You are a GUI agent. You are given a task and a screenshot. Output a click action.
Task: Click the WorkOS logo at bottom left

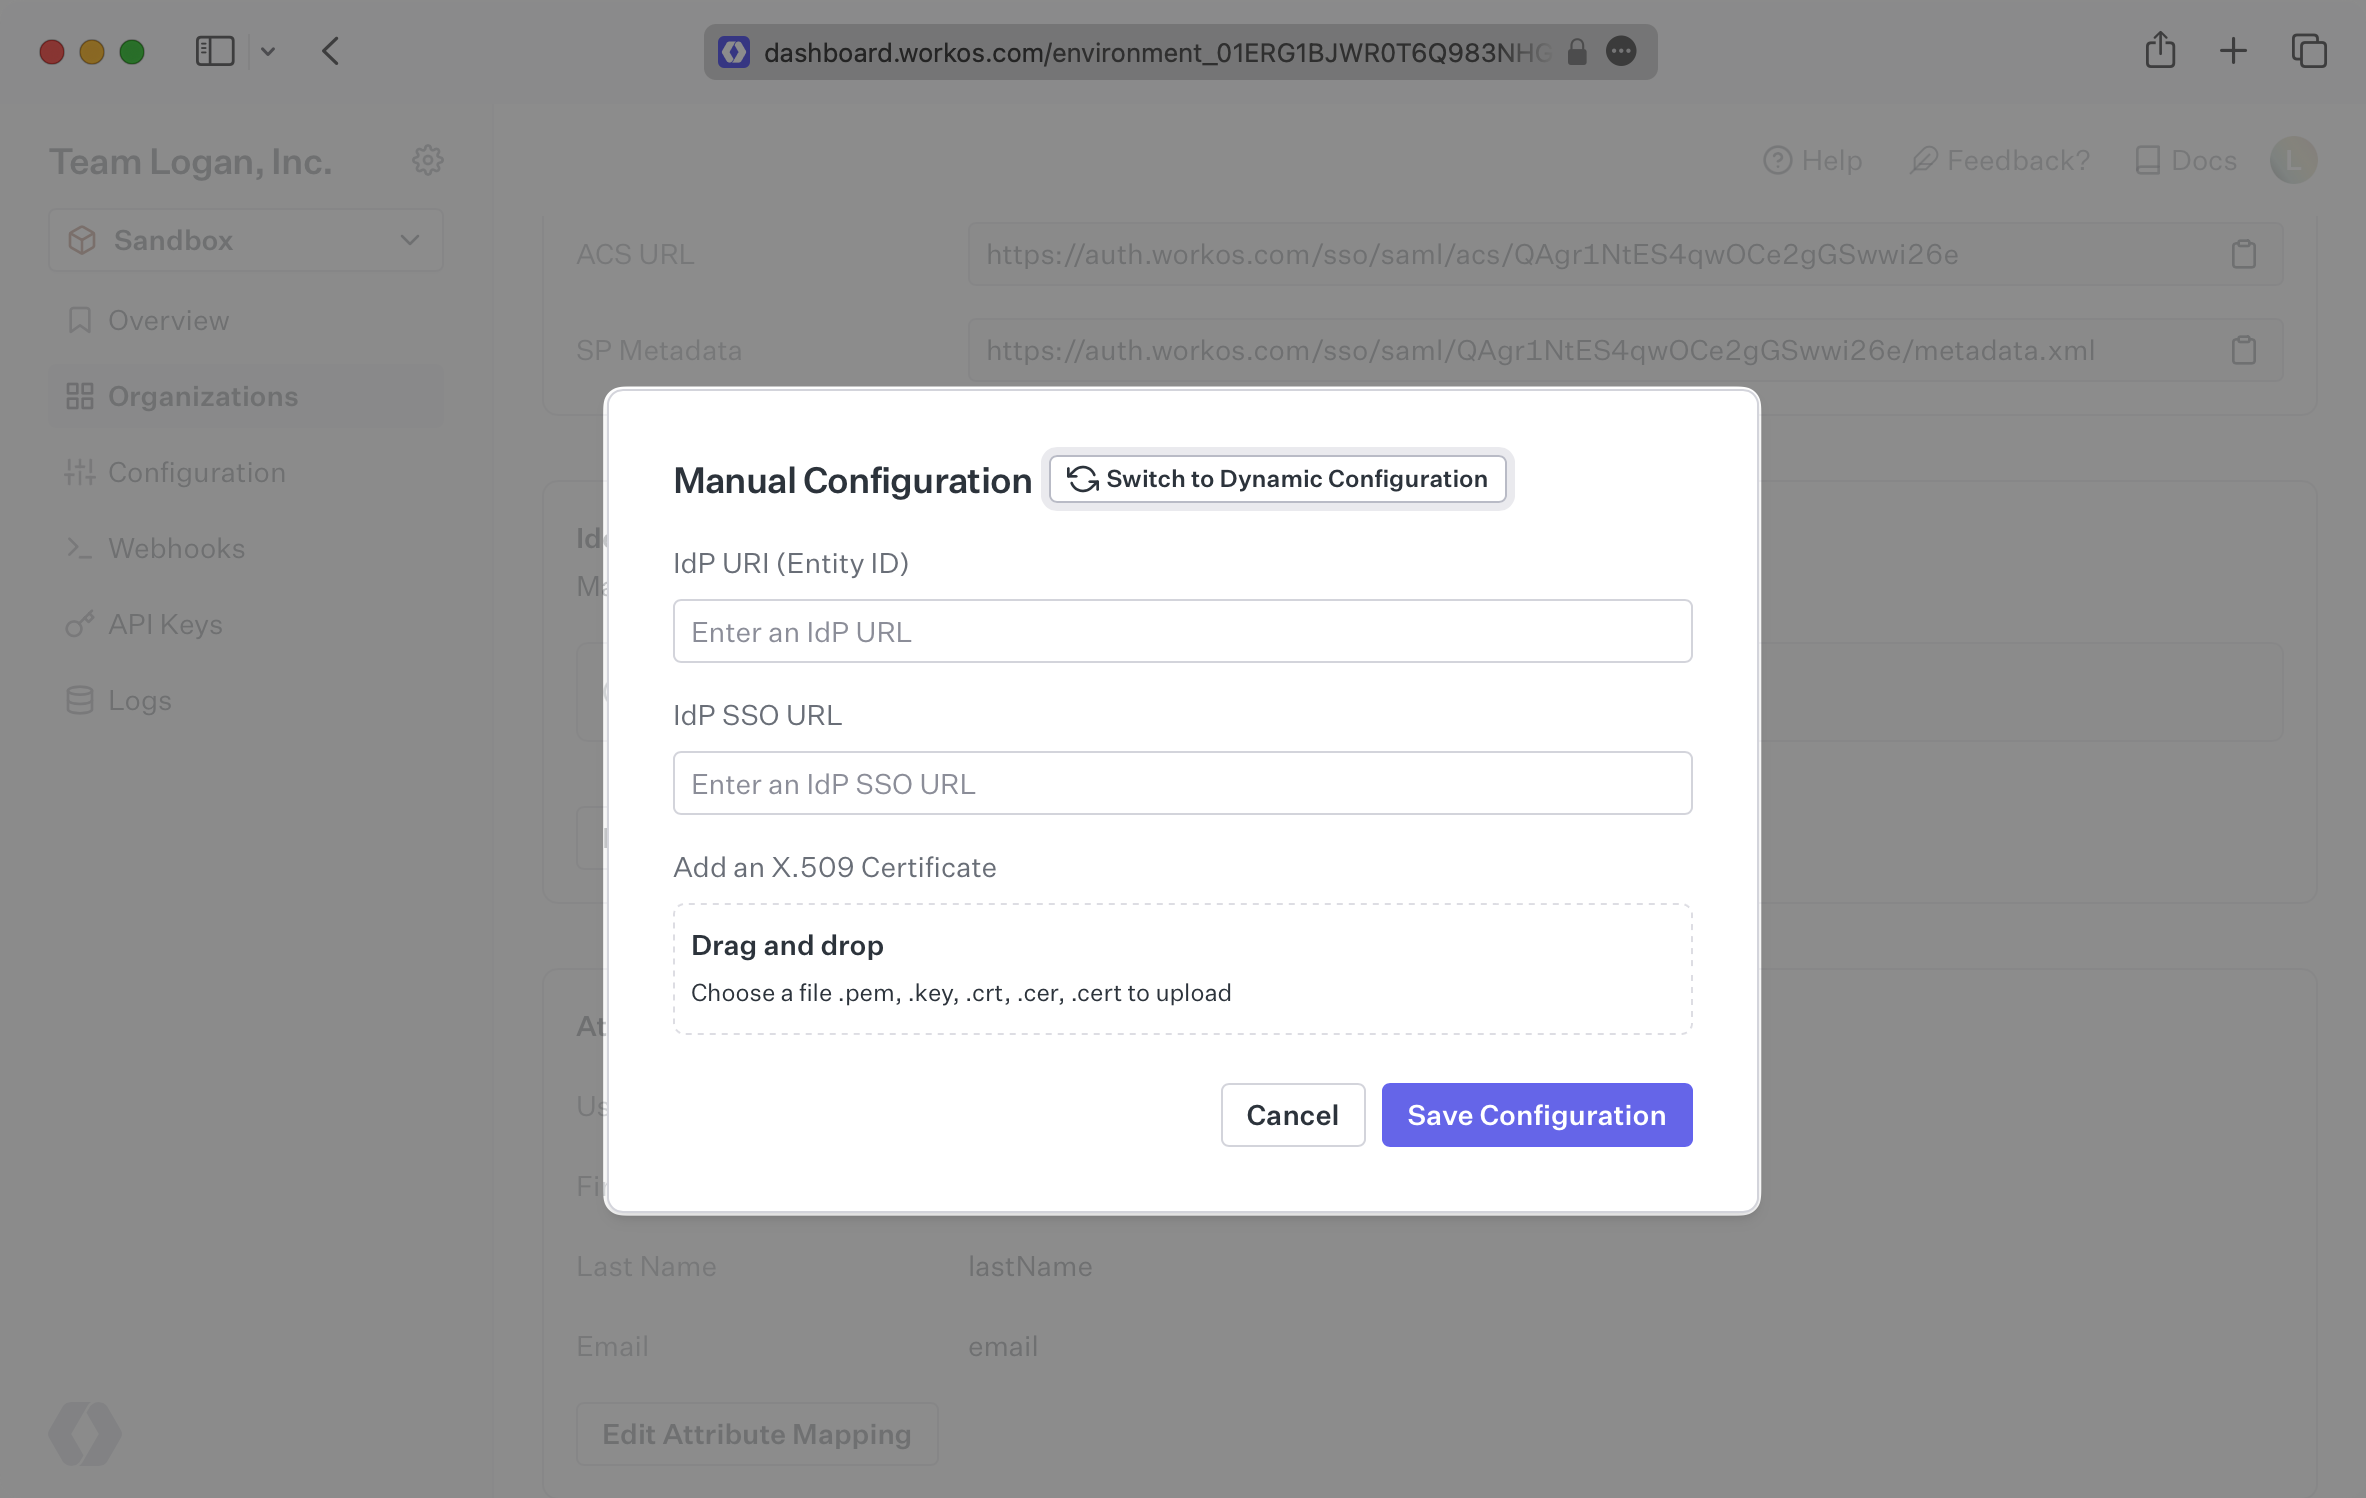point(85,1433)
